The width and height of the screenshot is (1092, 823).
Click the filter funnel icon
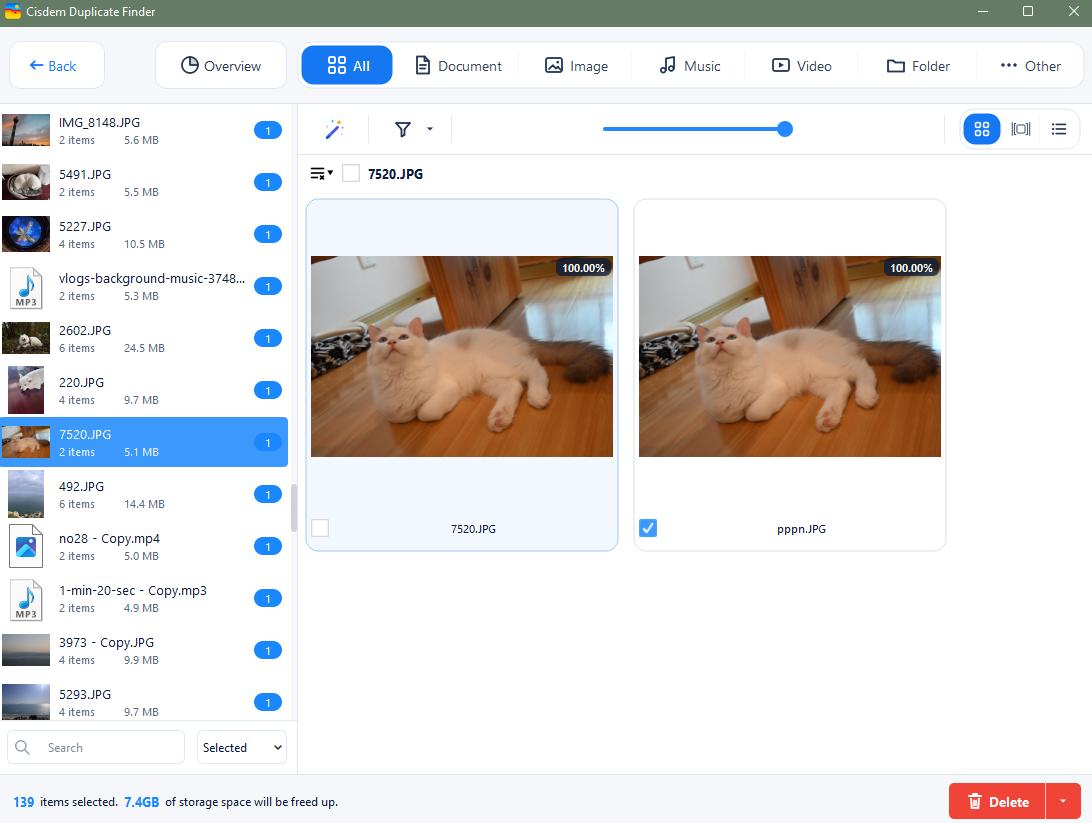pos(403,130)
